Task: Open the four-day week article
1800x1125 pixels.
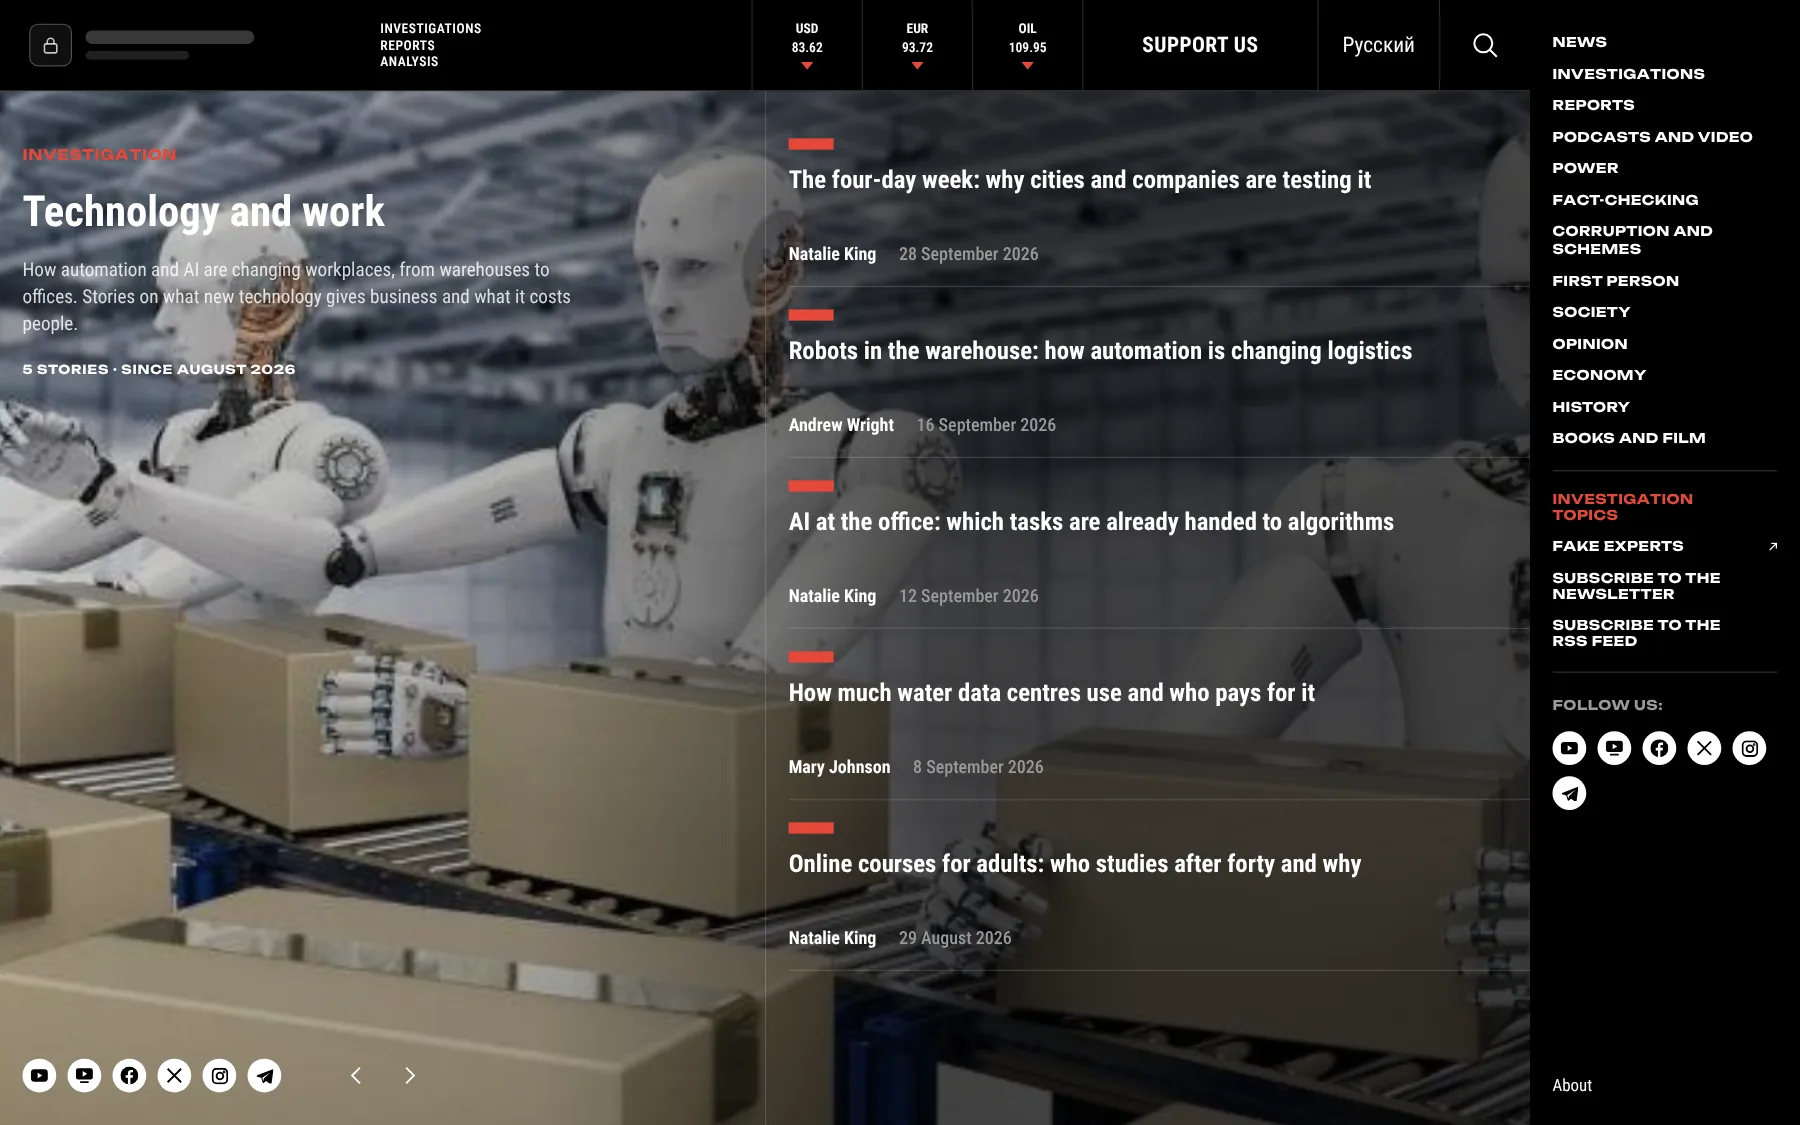Action: tap(1079, 180)
